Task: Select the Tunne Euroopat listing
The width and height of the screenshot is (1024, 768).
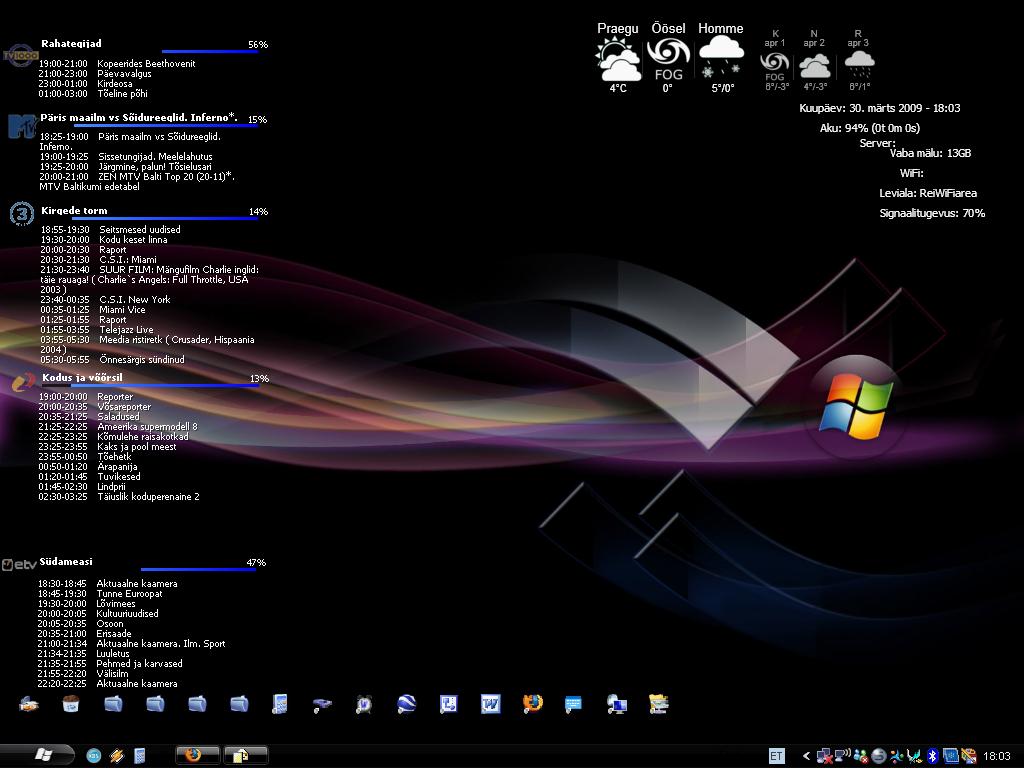Action: 100,594
